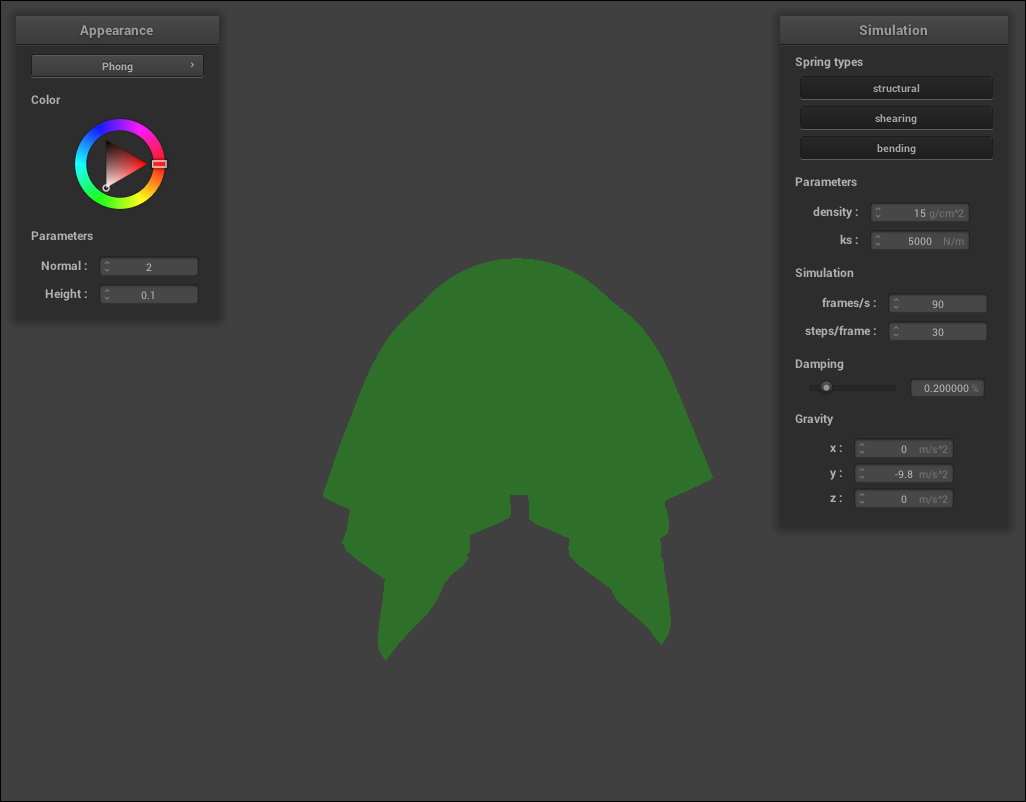The height and width of the screenshot is (802, 1026).
Task: Click the Normal value stepper arrows
Action: click(x=107, y=267)
